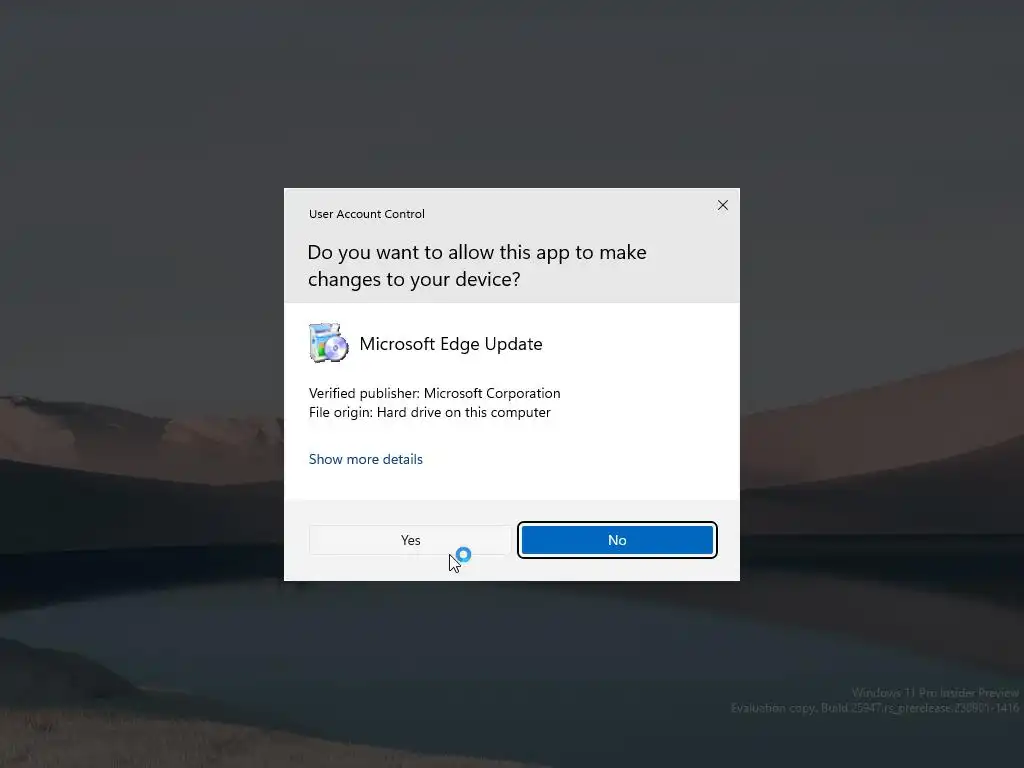Click the File origin label
Viewport: 1024px width, 768px height.
pos(340,412)
